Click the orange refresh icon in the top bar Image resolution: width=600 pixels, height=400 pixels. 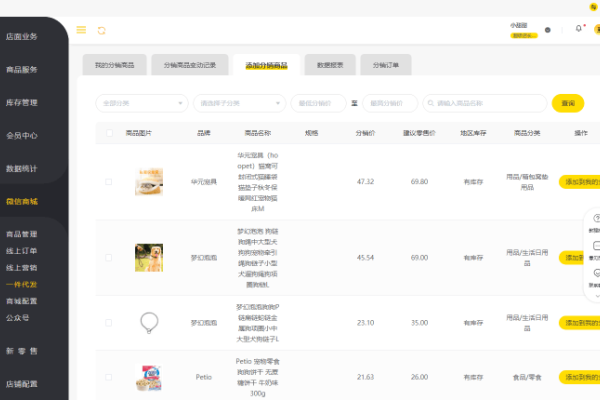pos(101,31)
